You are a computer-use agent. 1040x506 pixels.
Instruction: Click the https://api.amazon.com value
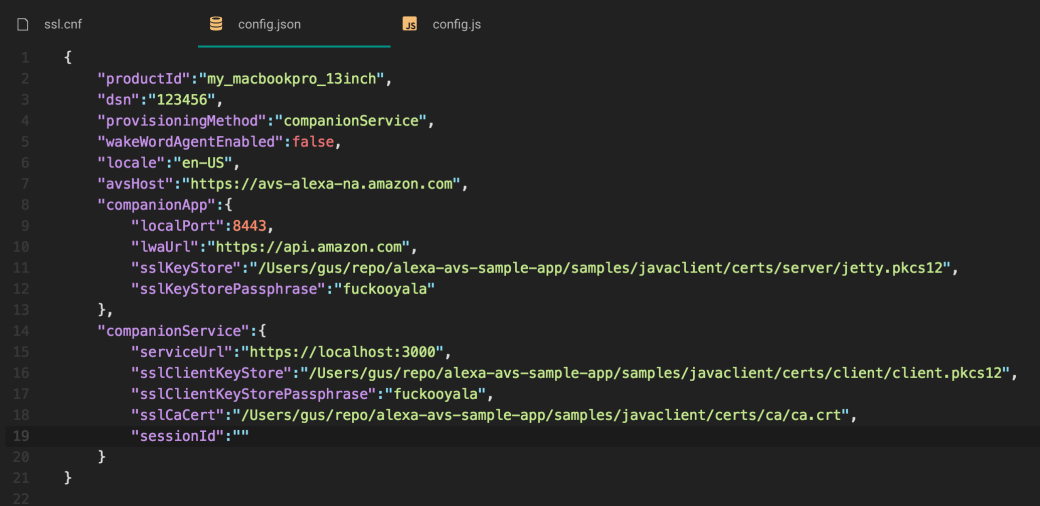(308, 247)
